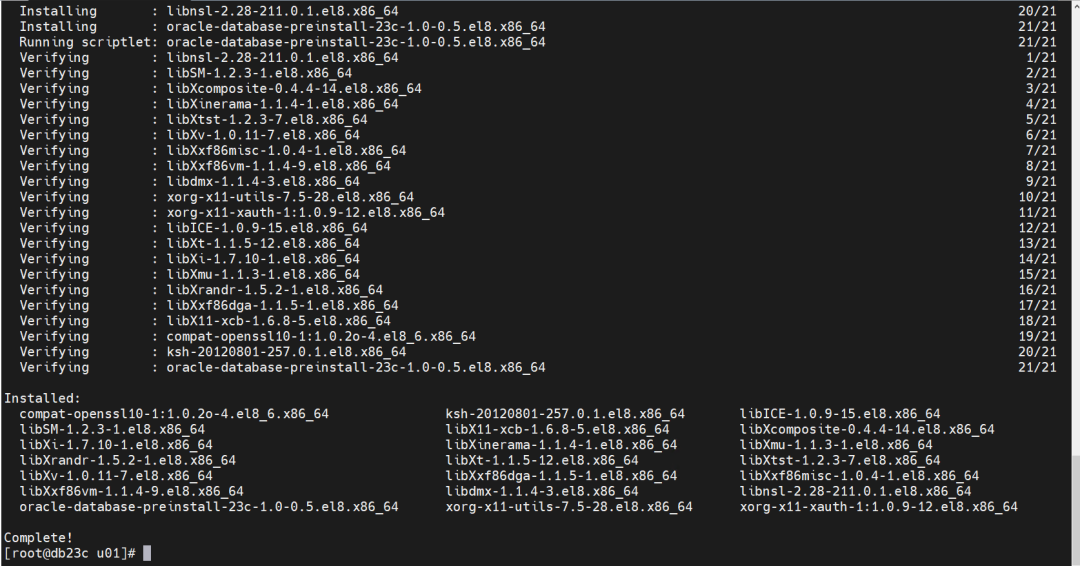Click compat-openssl10 in the Installed list
Image resolution: width=1080 pixels, height=566 pixels.
coord(174,414)
